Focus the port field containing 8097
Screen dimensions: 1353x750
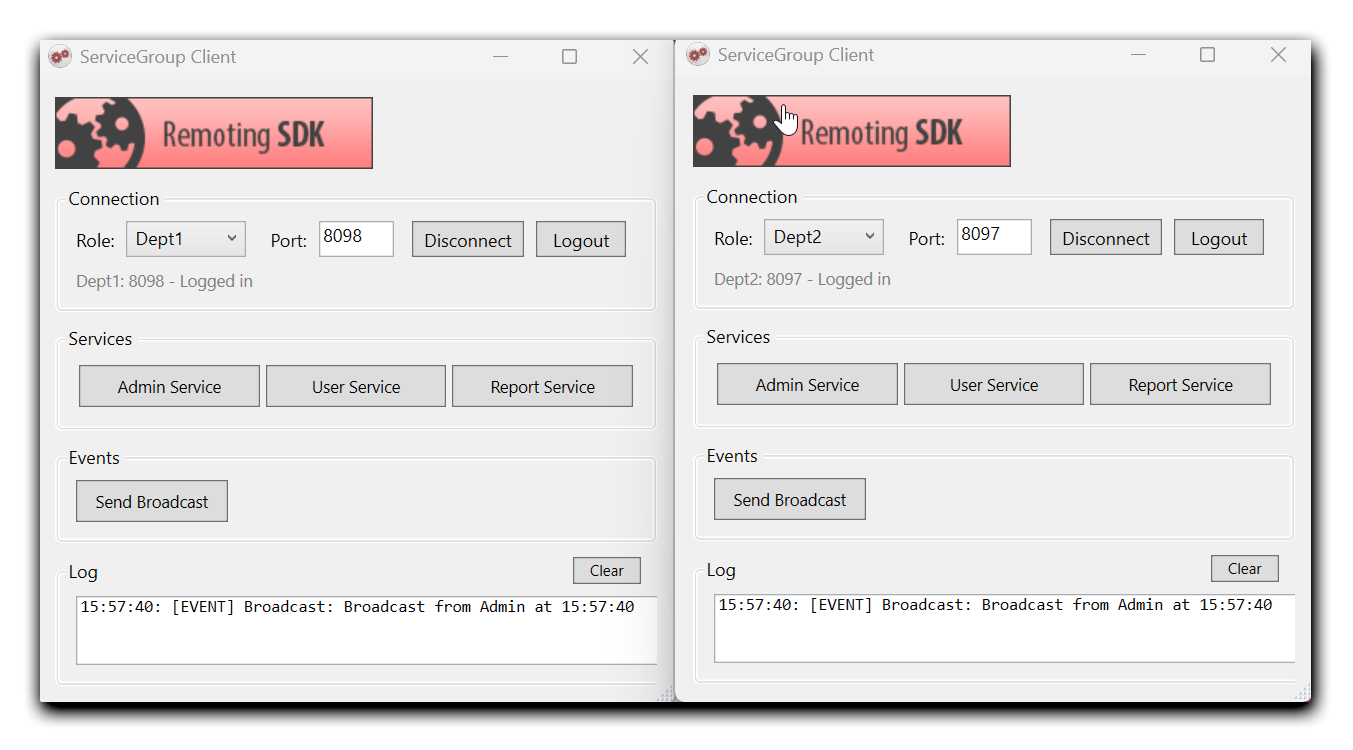[x=994, y=237]
